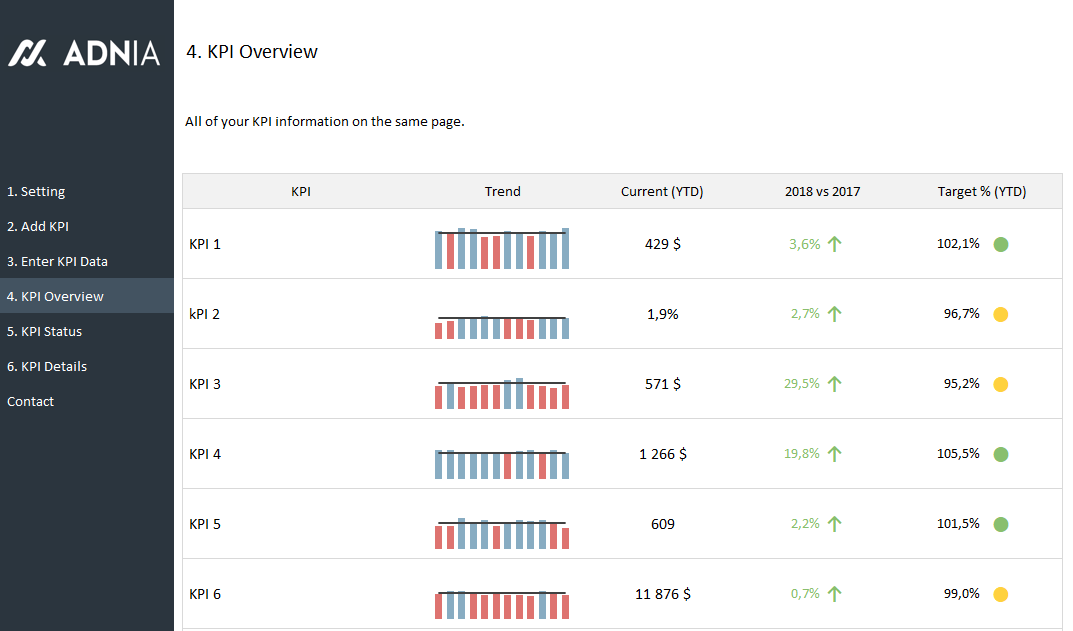Click the green status dot for KPI 1
Screen dimensions: 1073x631
[1001, 244]
